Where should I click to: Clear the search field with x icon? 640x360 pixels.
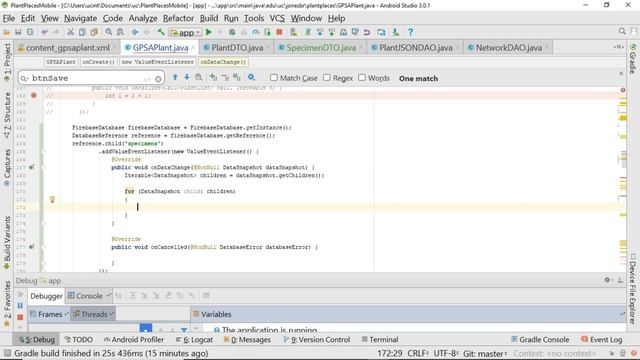point(158,79)
